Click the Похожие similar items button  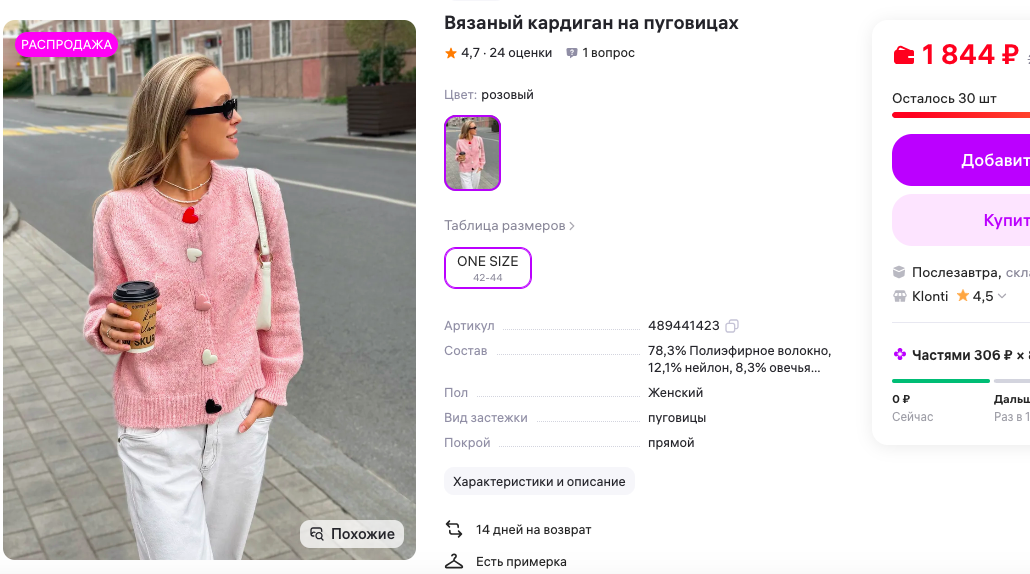click(x=352, y=534)
